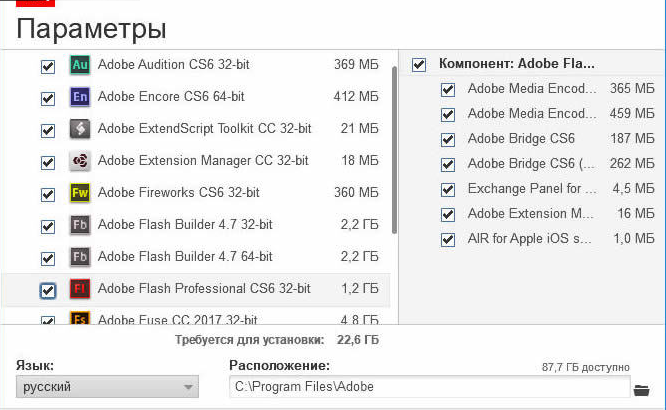Click the Adobe Encore En icon
Image resolution: width=666 pixels, height=410 pixels.
tap(80, 97)
